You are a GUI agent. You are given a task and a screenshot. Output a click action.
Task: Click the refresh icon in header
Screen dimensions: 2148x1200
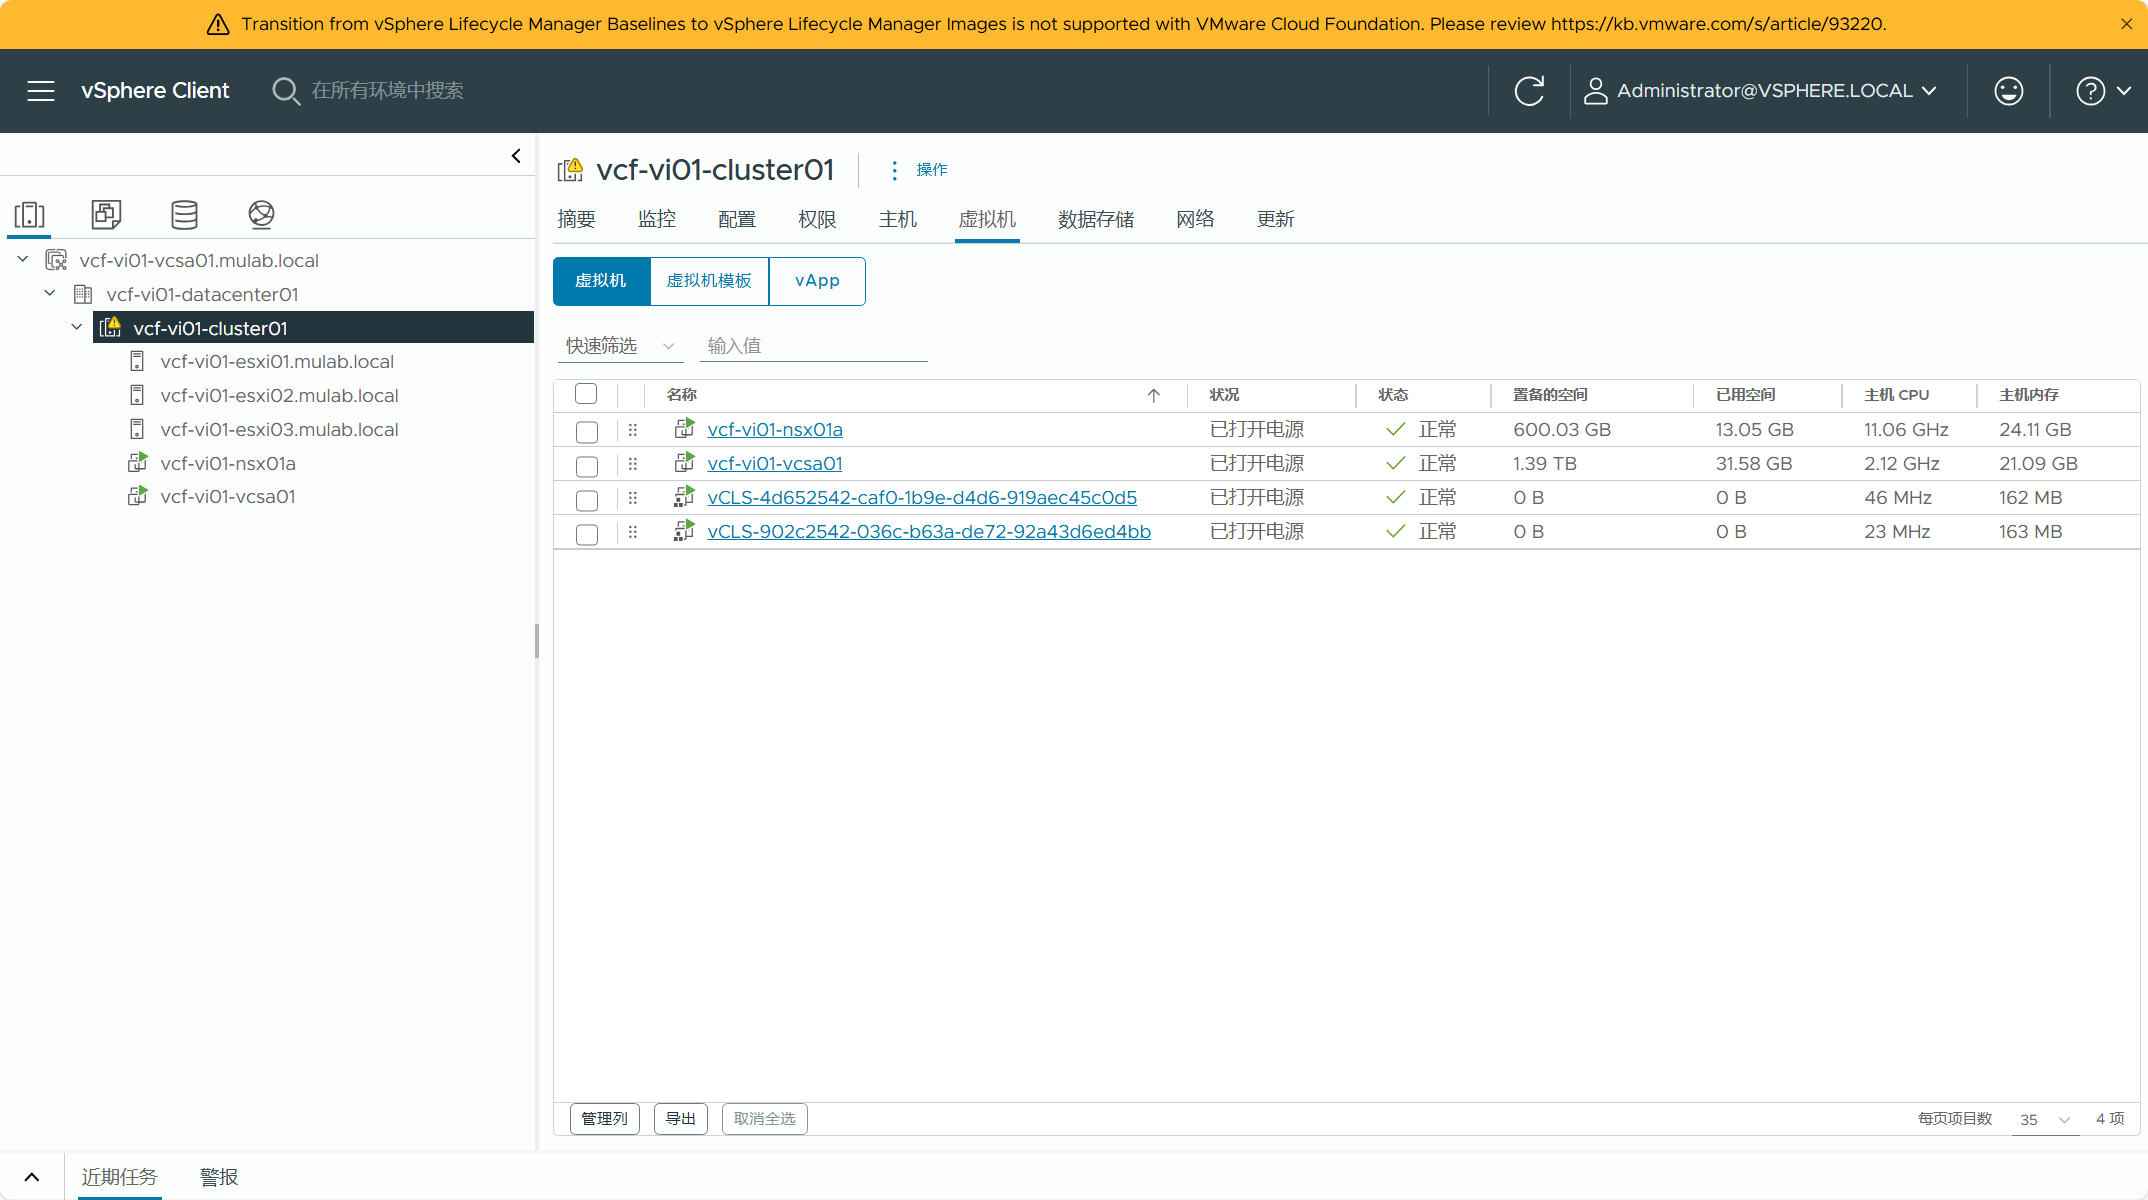coord(1529,91)
